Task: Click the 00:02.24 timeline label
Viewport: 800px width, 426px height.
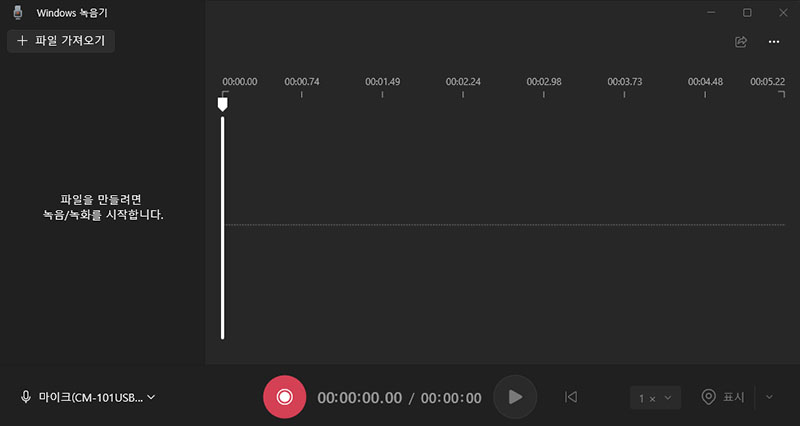Action: pyautogui.click(x=463, y=82)
